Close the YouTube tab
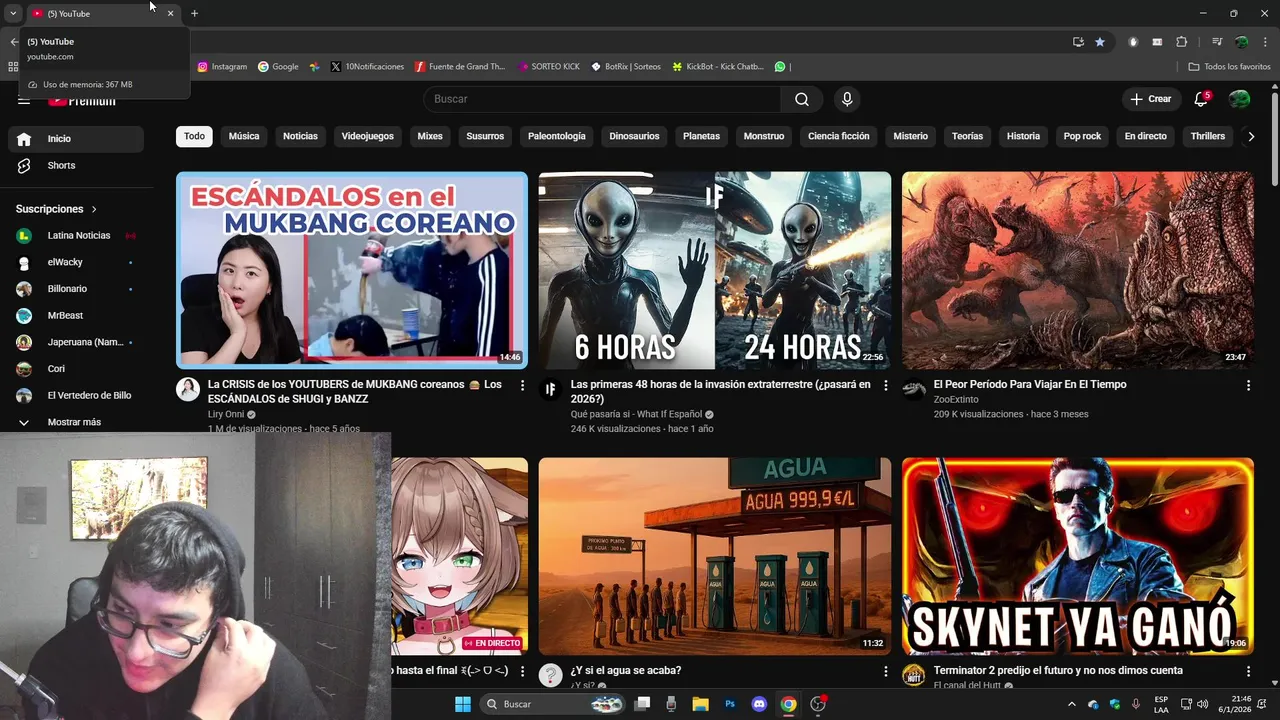This screenshot has height=720, width=1280. [170, 14]
